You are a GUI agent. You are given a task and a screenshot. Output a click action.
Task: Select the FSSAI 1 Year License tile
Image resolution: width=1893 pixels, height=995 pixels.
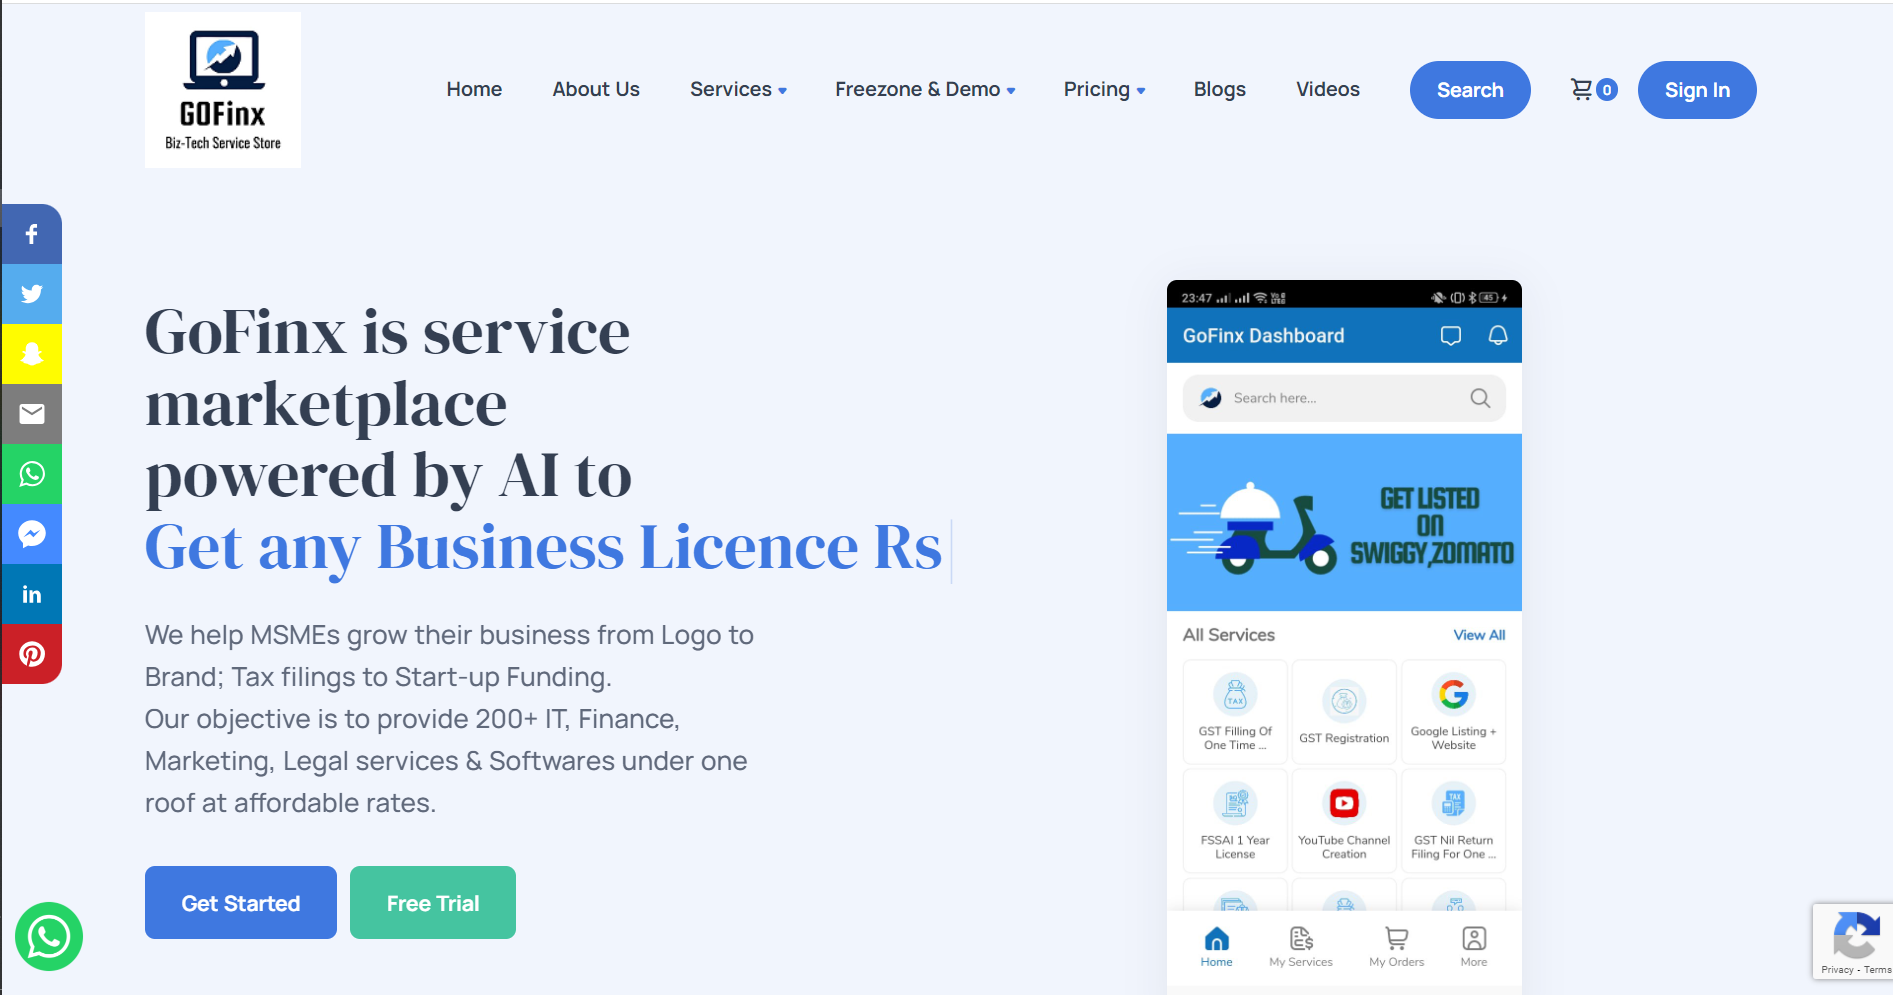click(x=1235, y=821)
